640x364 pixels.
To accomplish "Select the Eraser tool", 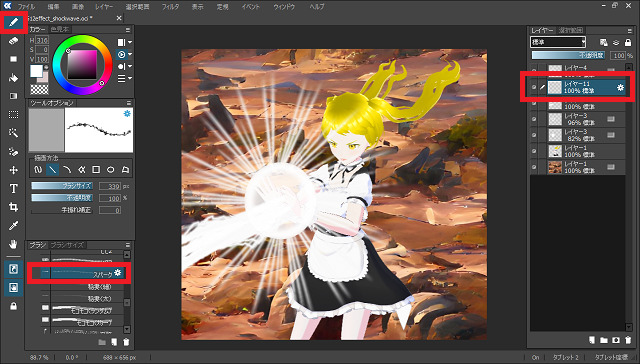I will pos(13,41).
